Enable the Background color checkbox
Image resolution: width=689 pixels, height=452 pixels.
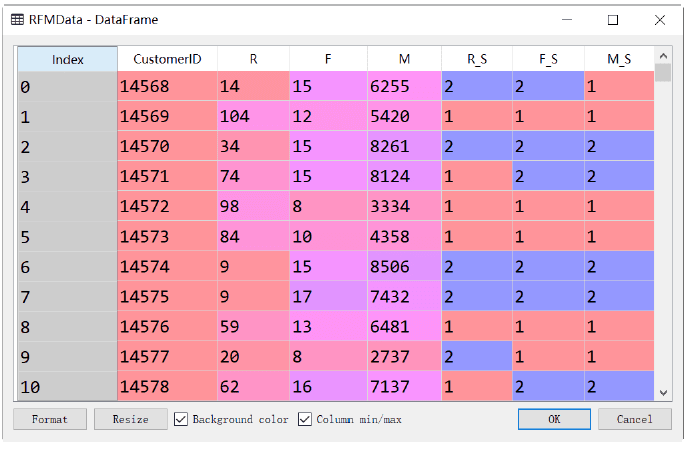click(x=182, y=419)
